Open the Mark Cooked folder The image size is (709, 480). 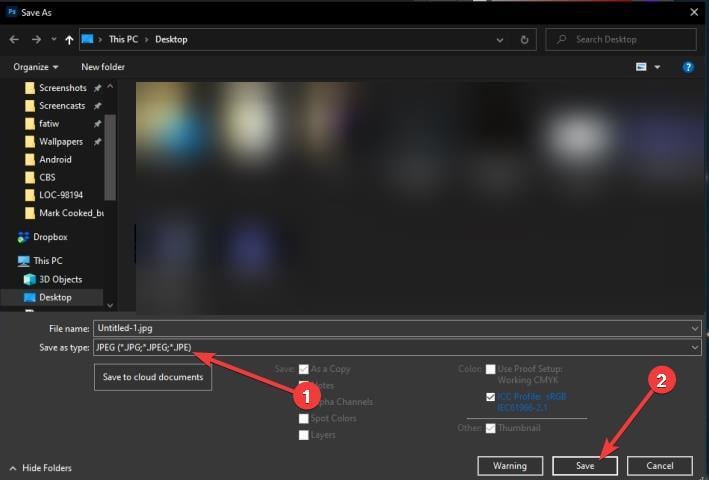(71, 213)
